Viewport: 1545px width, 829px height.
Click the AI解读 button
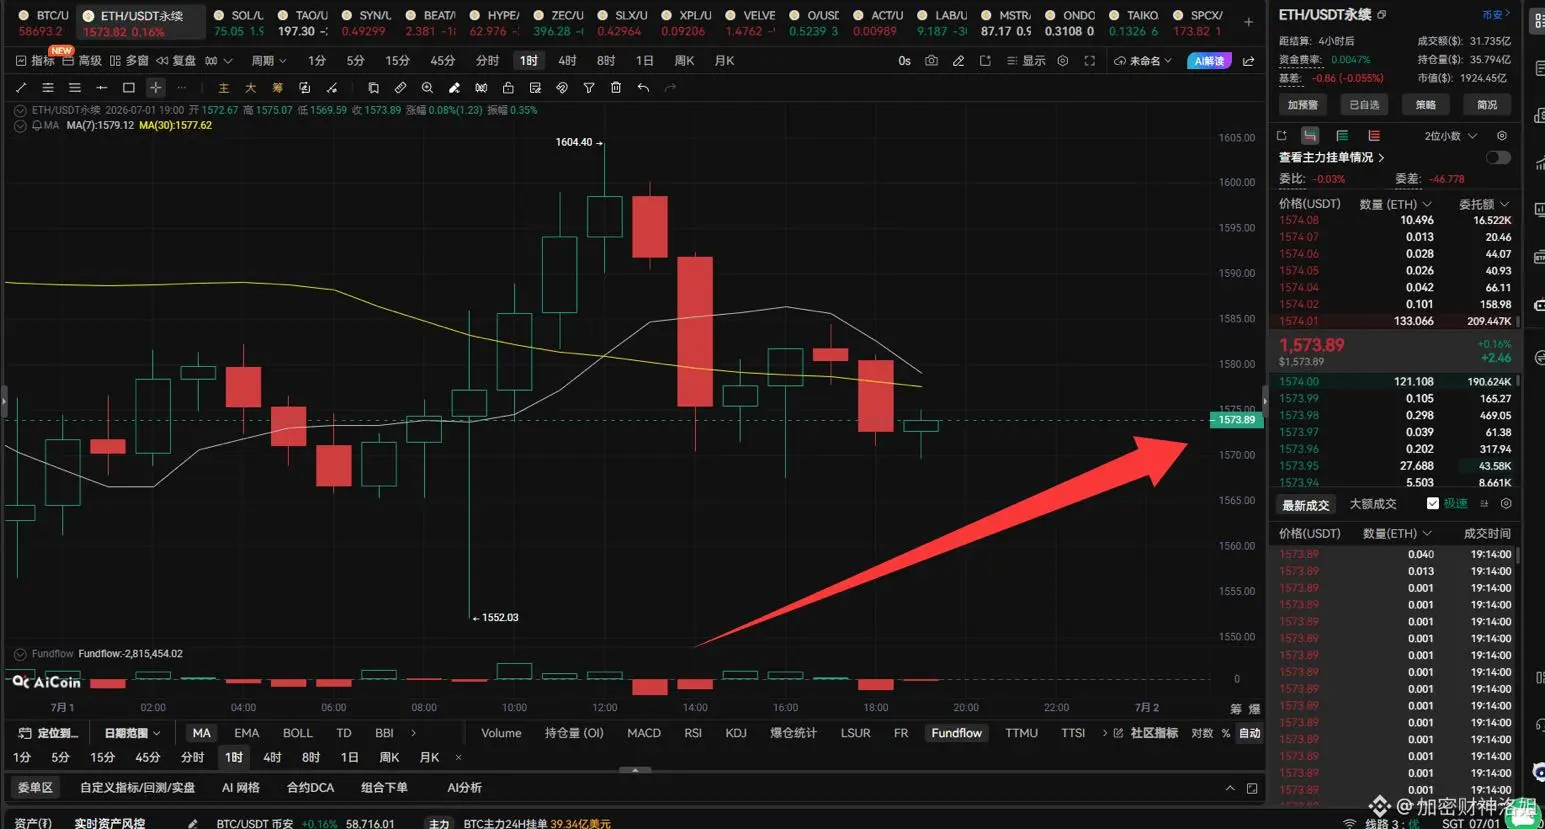coord(1209,61)
